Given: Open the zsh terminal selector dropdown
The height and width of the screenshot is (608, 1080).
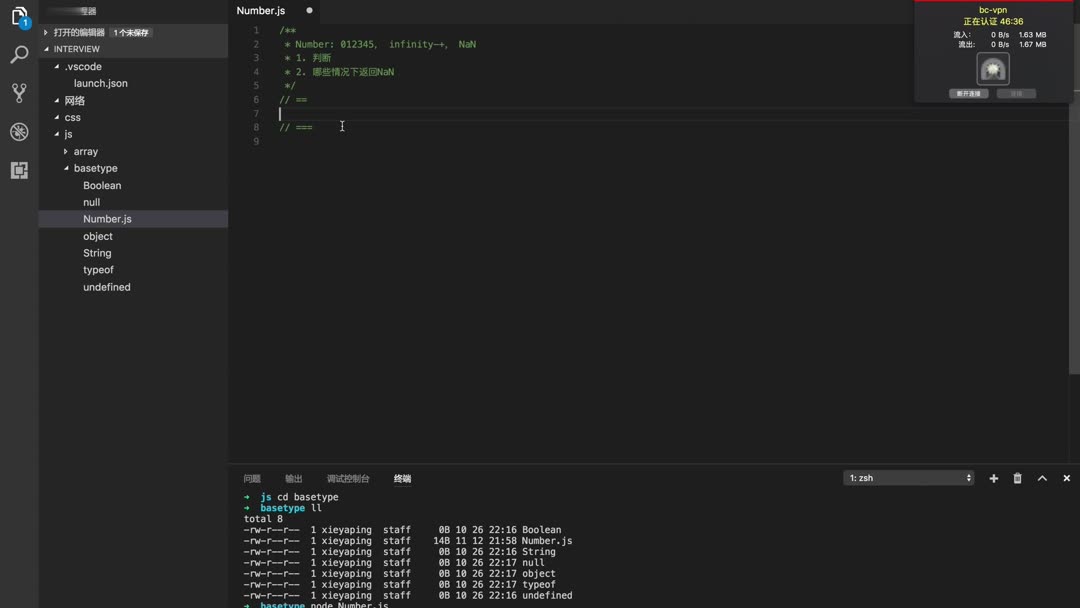Looking at the screenshot, I should click(908, 478).
